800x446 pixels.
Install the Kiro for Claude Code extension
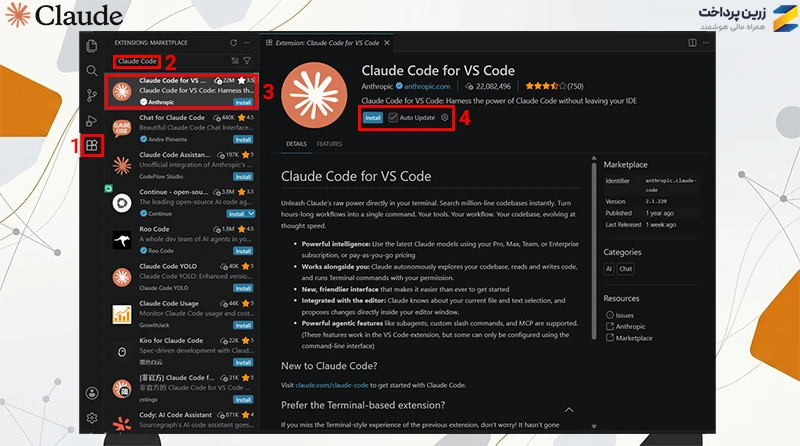tap(243, 363)
